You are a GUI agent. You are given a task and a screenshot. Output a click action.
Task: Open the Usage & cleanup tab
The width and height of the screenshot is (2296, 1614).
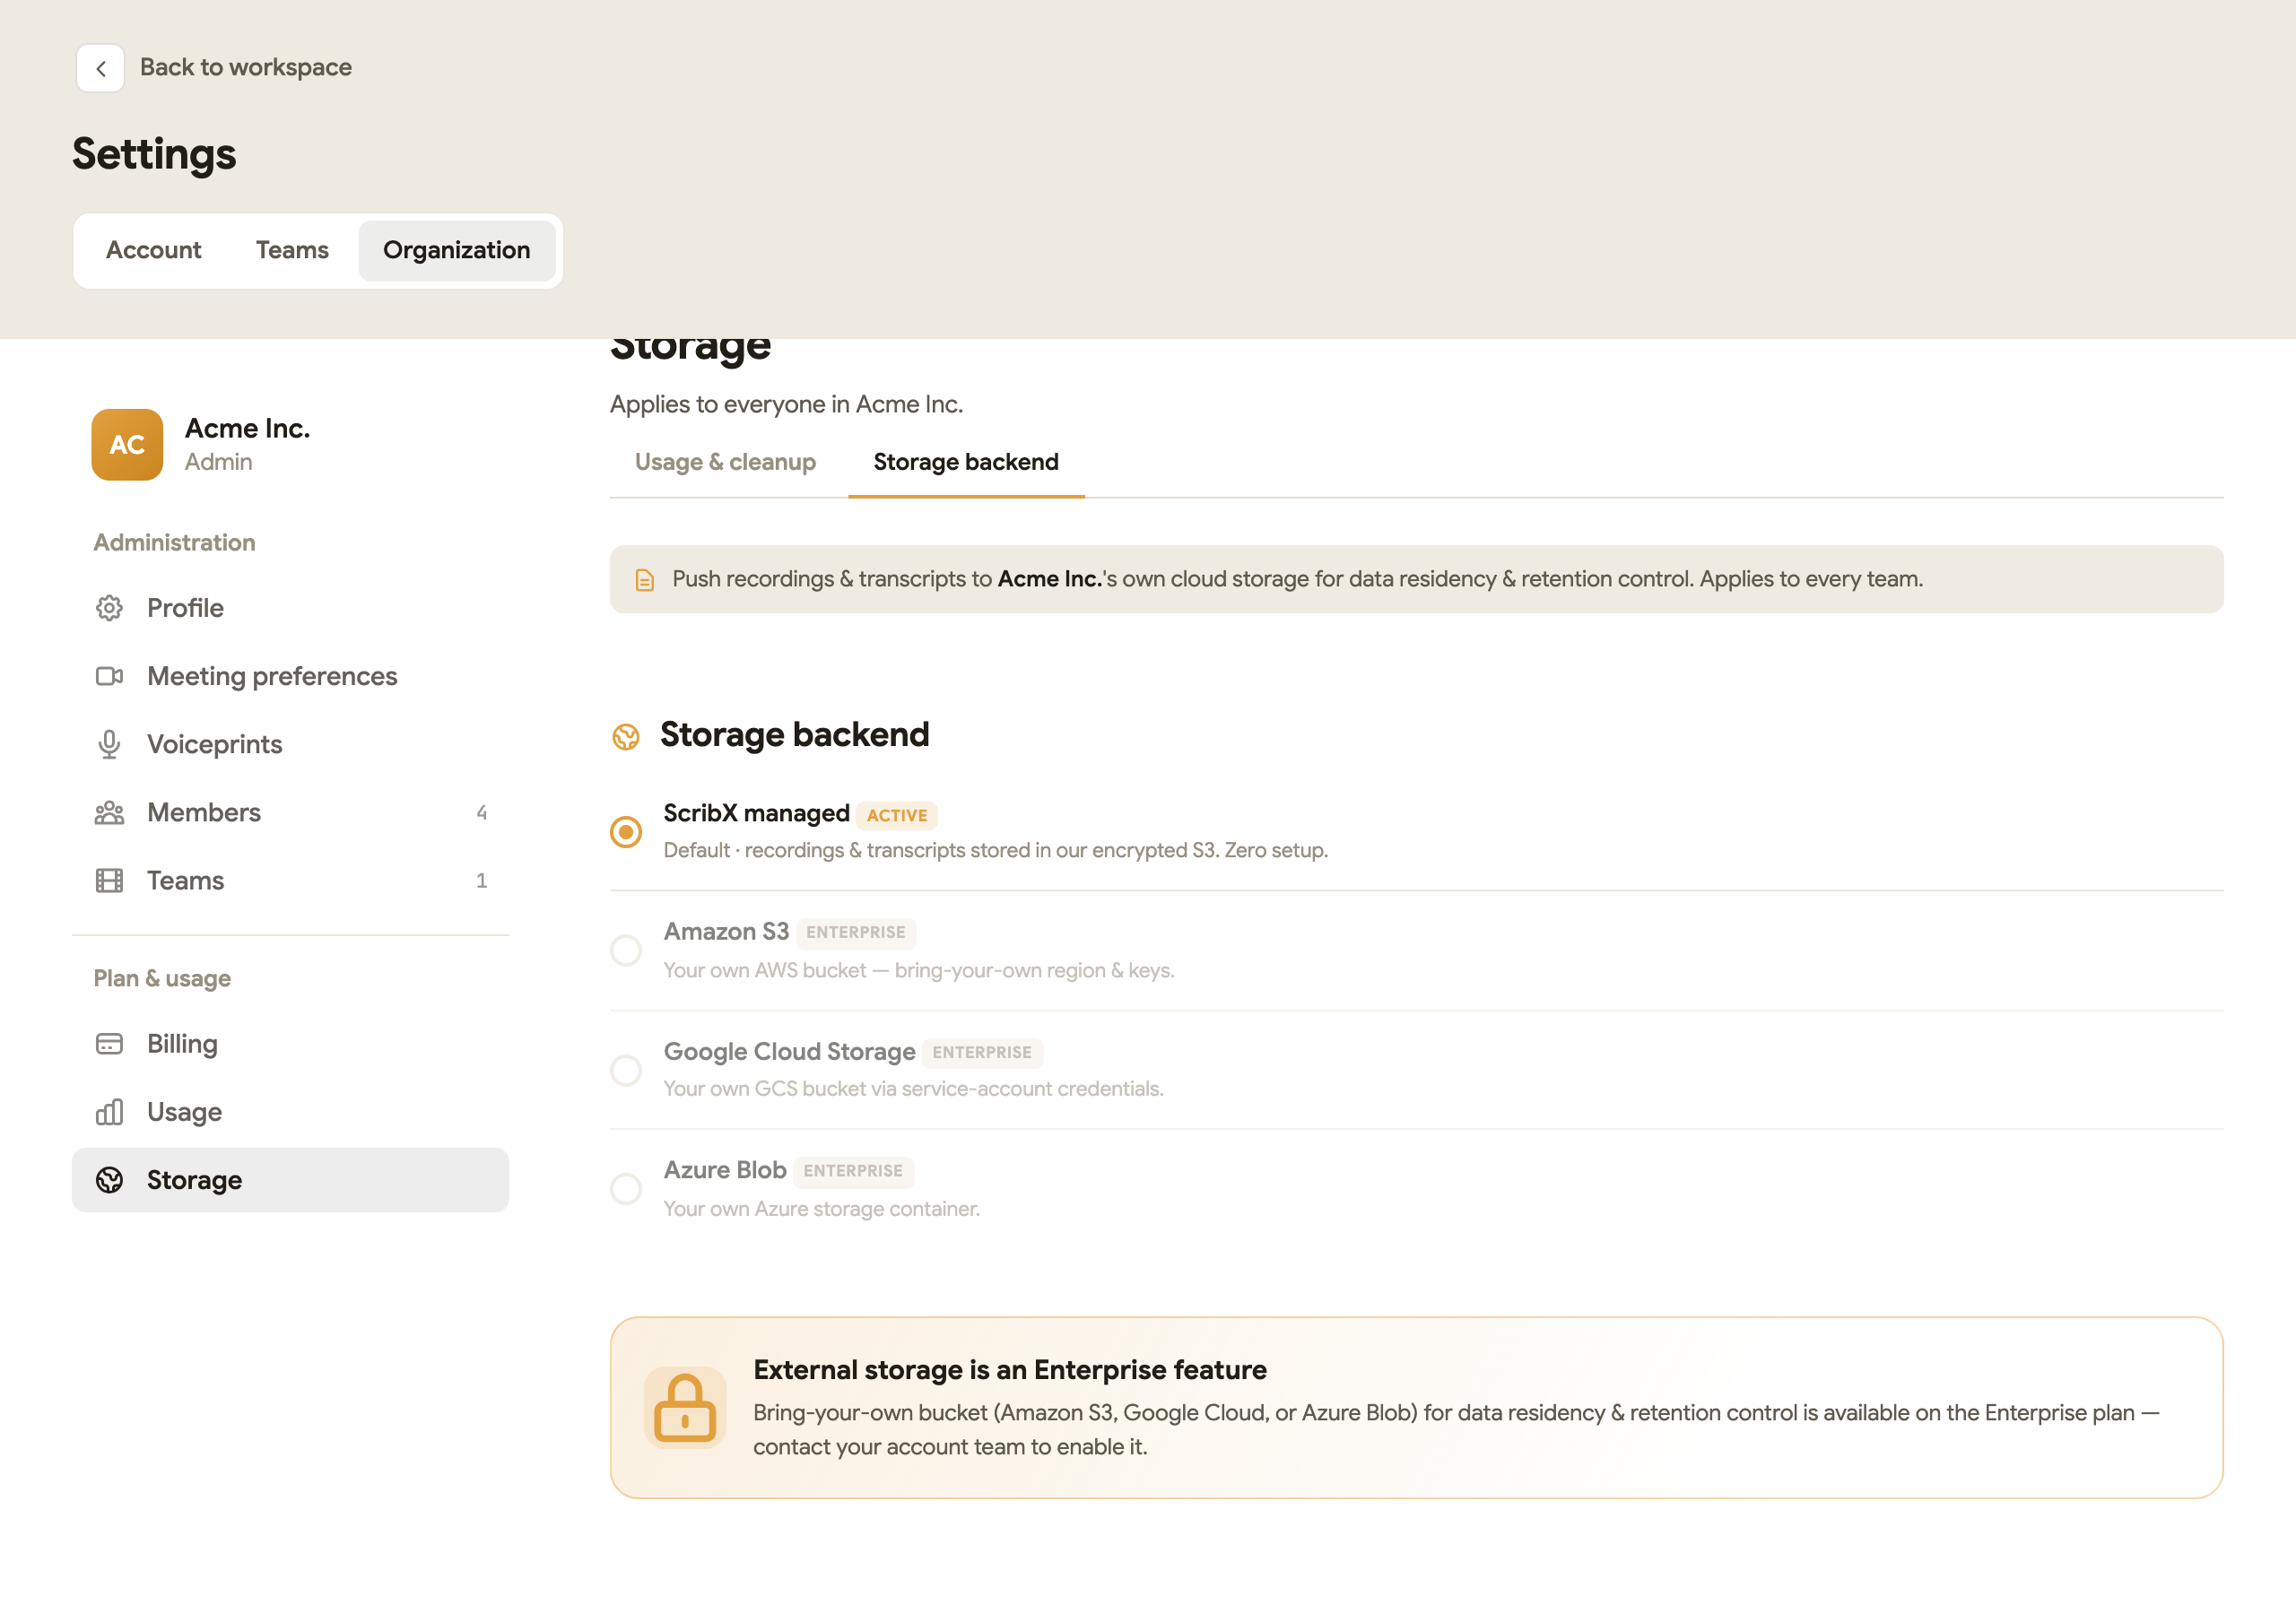725,462
